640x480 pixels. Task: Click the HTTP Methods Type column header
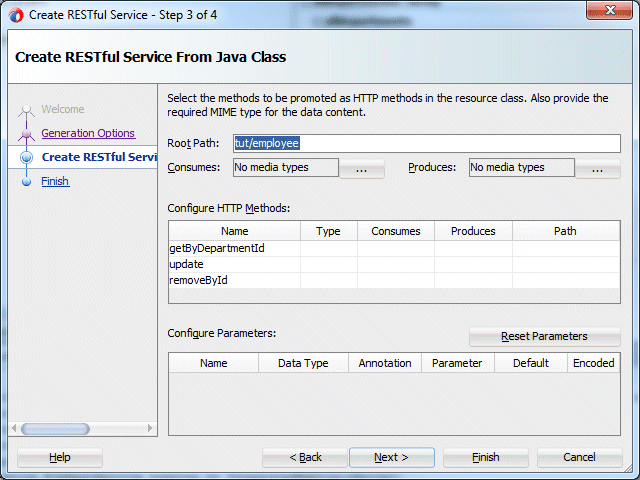point(329,231)
